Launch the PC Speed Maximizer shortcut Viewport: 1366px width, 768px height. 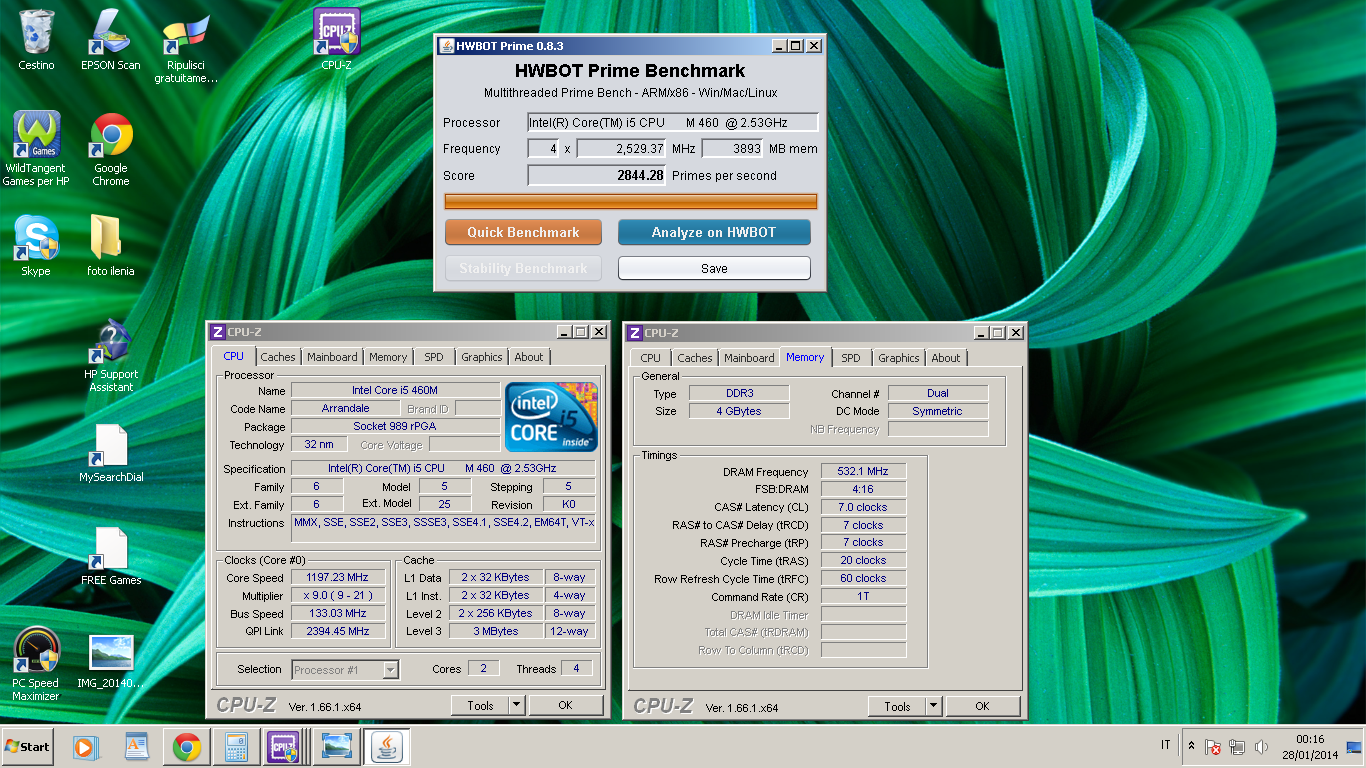point(36,664)
